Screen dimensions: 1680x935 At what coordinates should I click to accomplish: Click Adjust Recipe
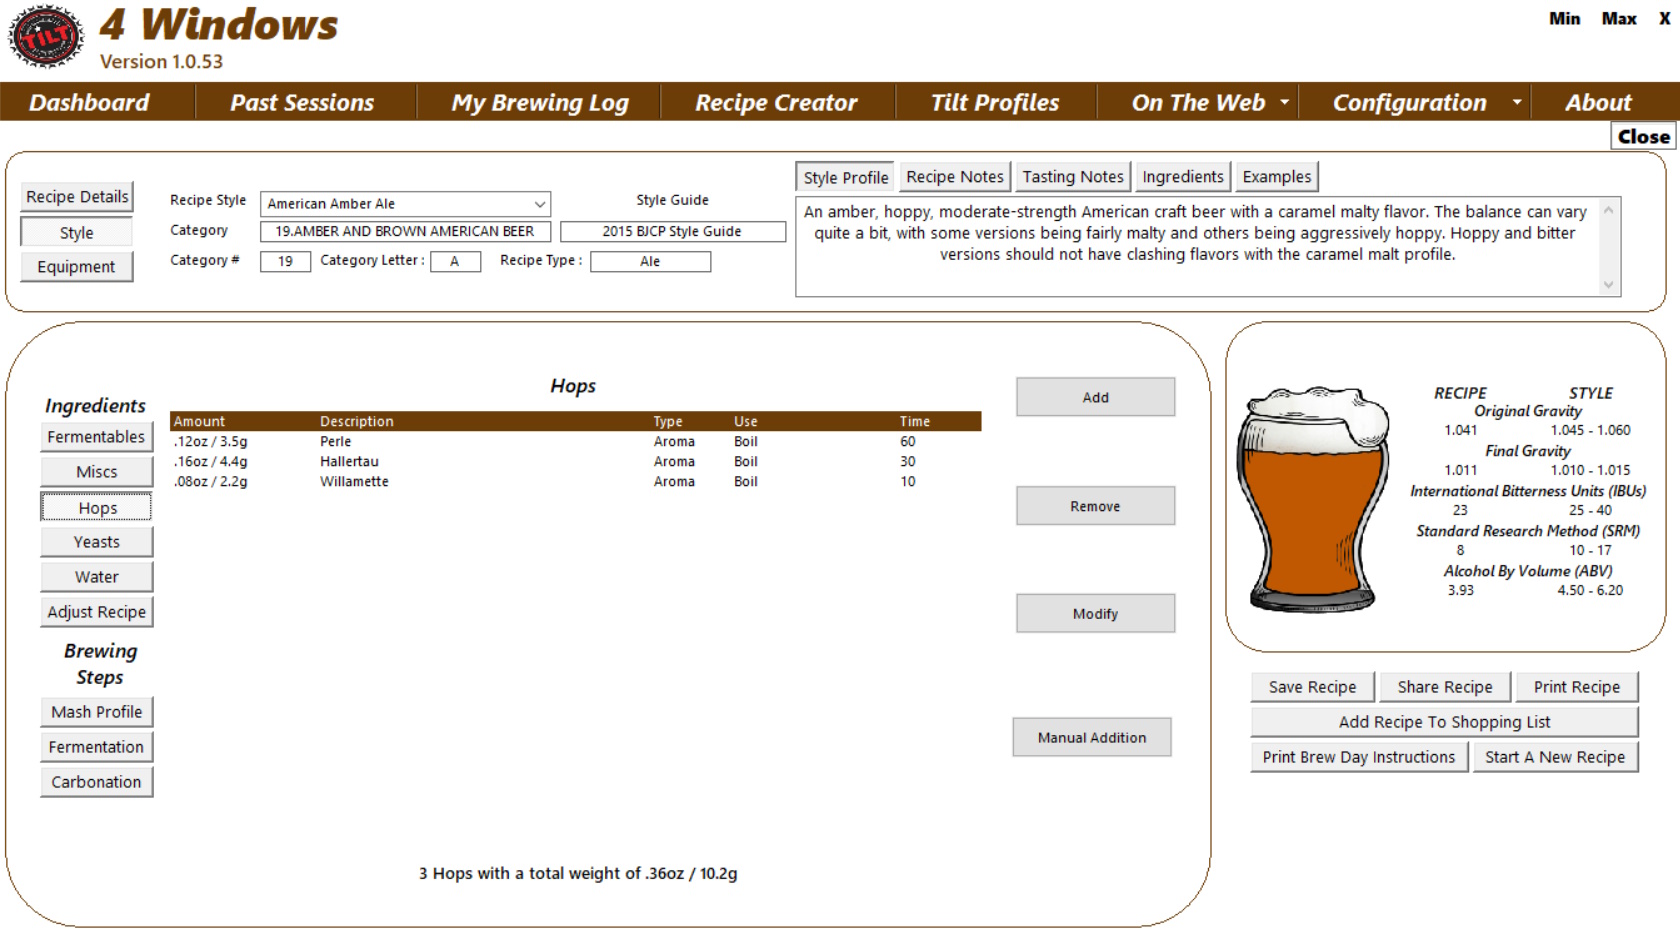tap(96, 612)
